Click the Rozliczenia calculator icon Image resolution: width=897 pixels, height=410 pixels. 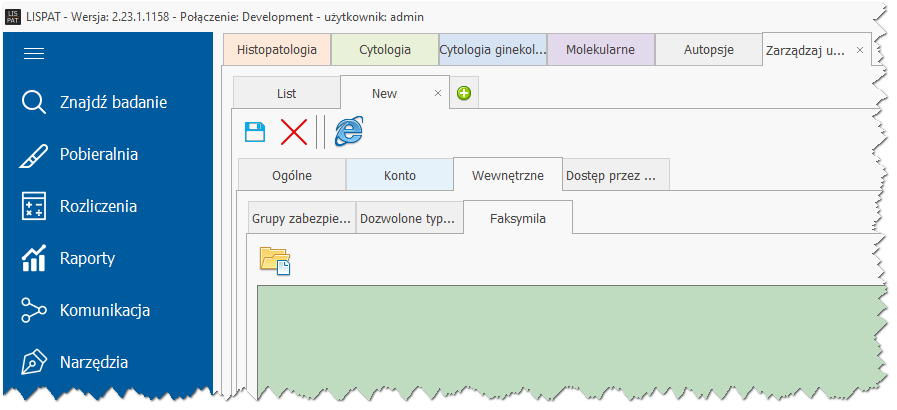(34, 206)
